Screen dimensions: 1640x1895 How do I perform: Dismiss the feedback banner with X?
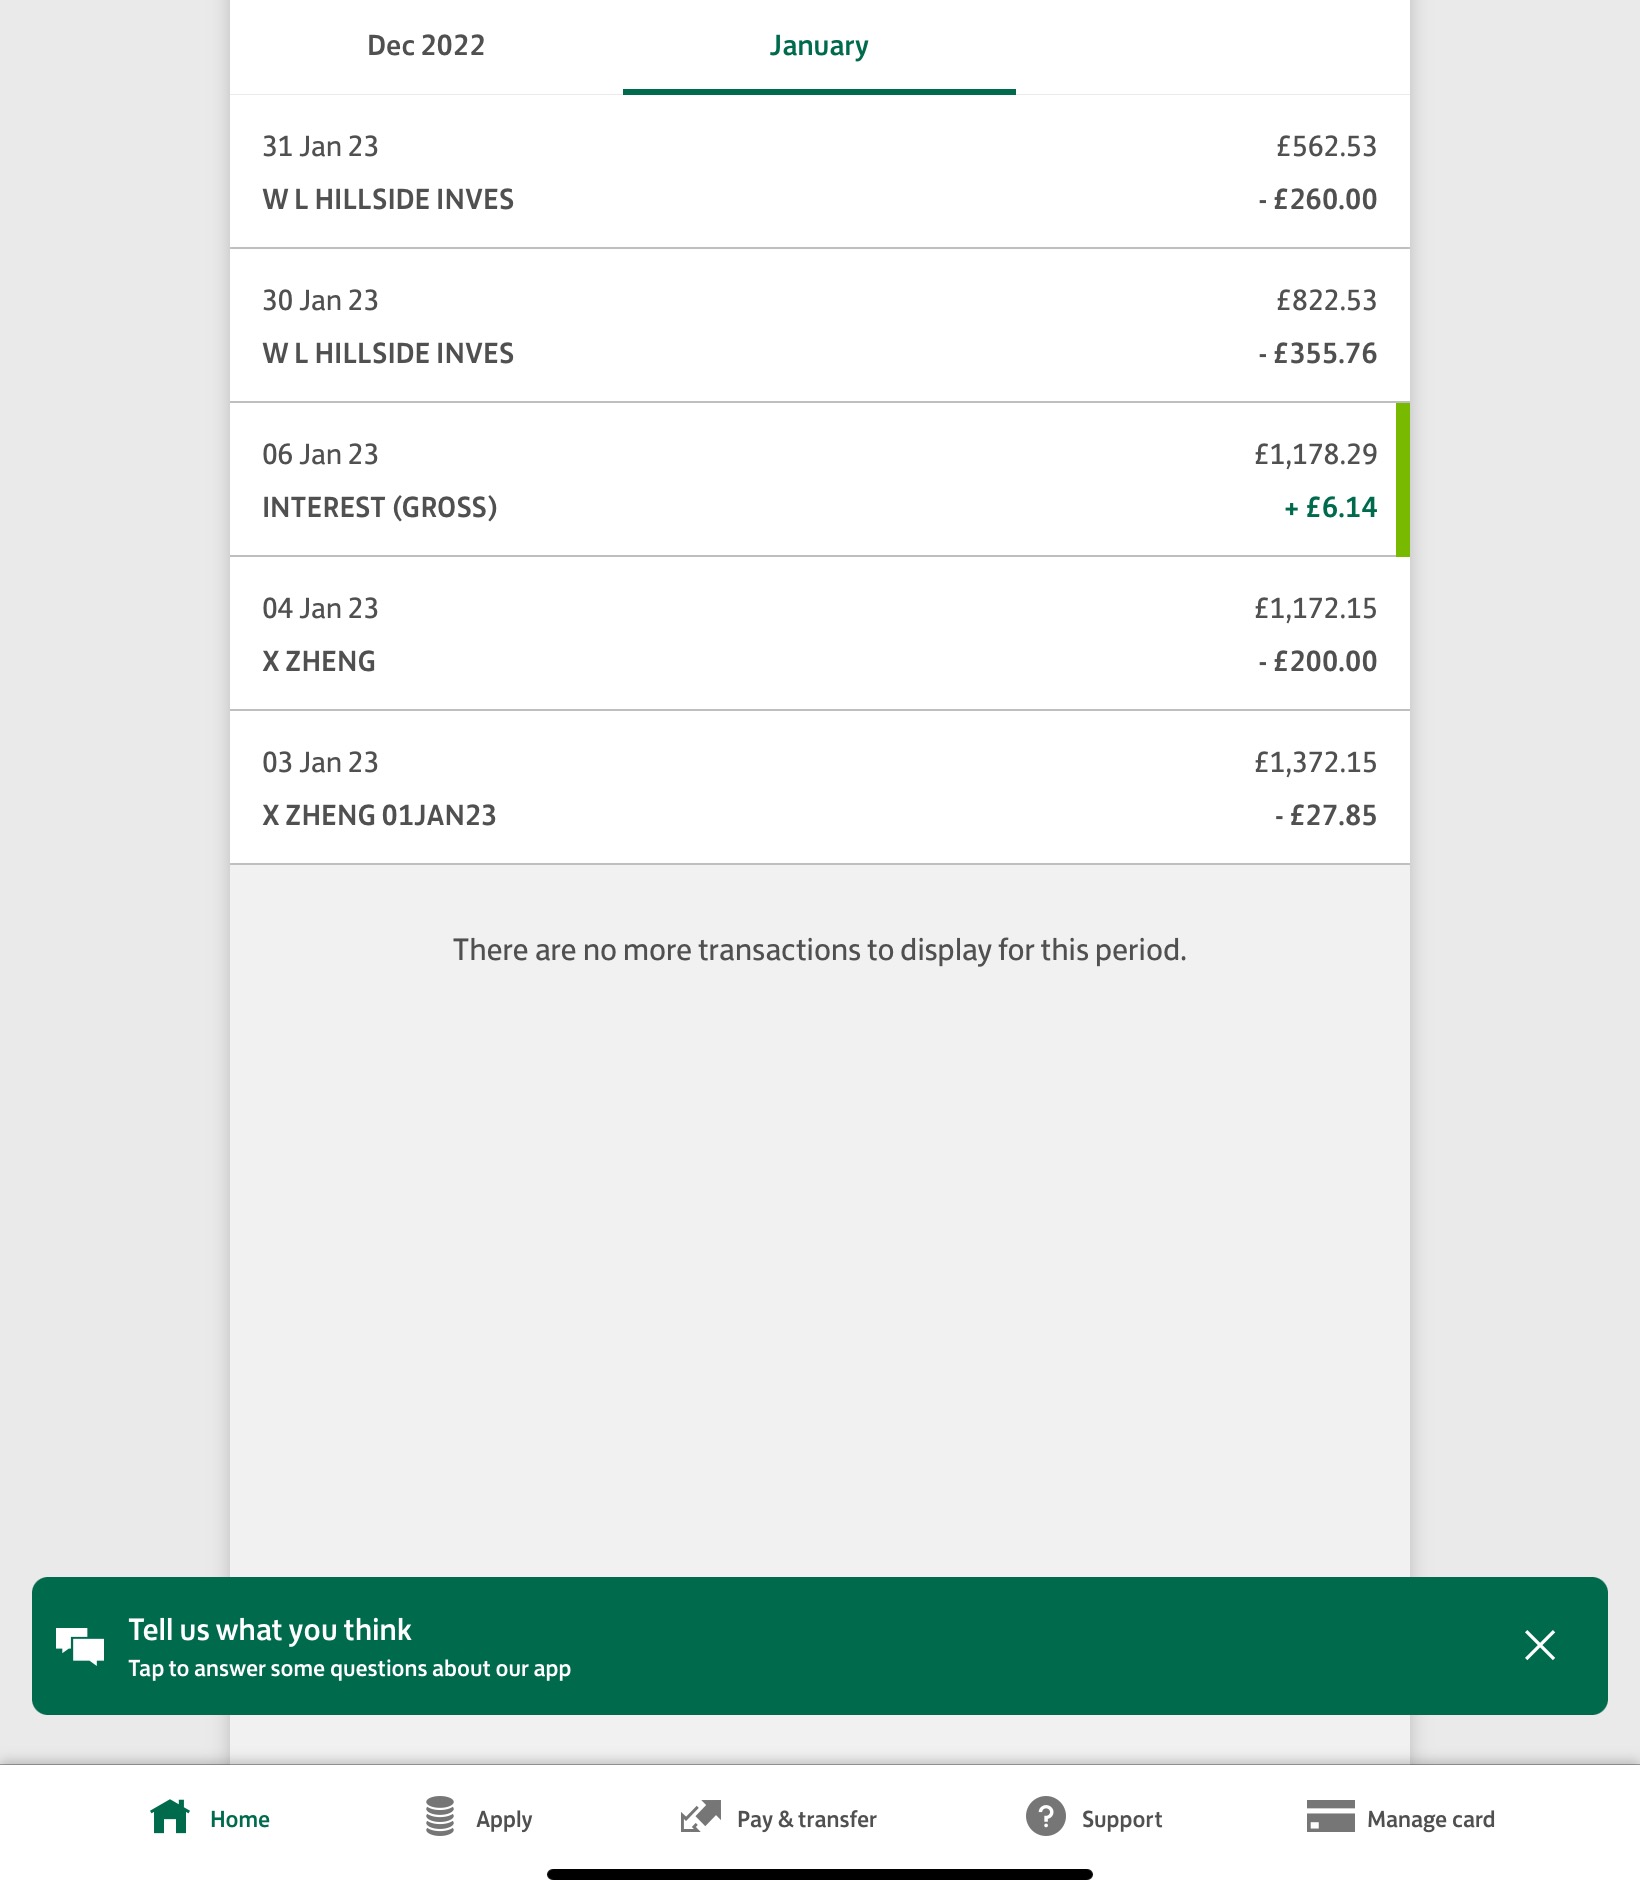[1539, 1645]
